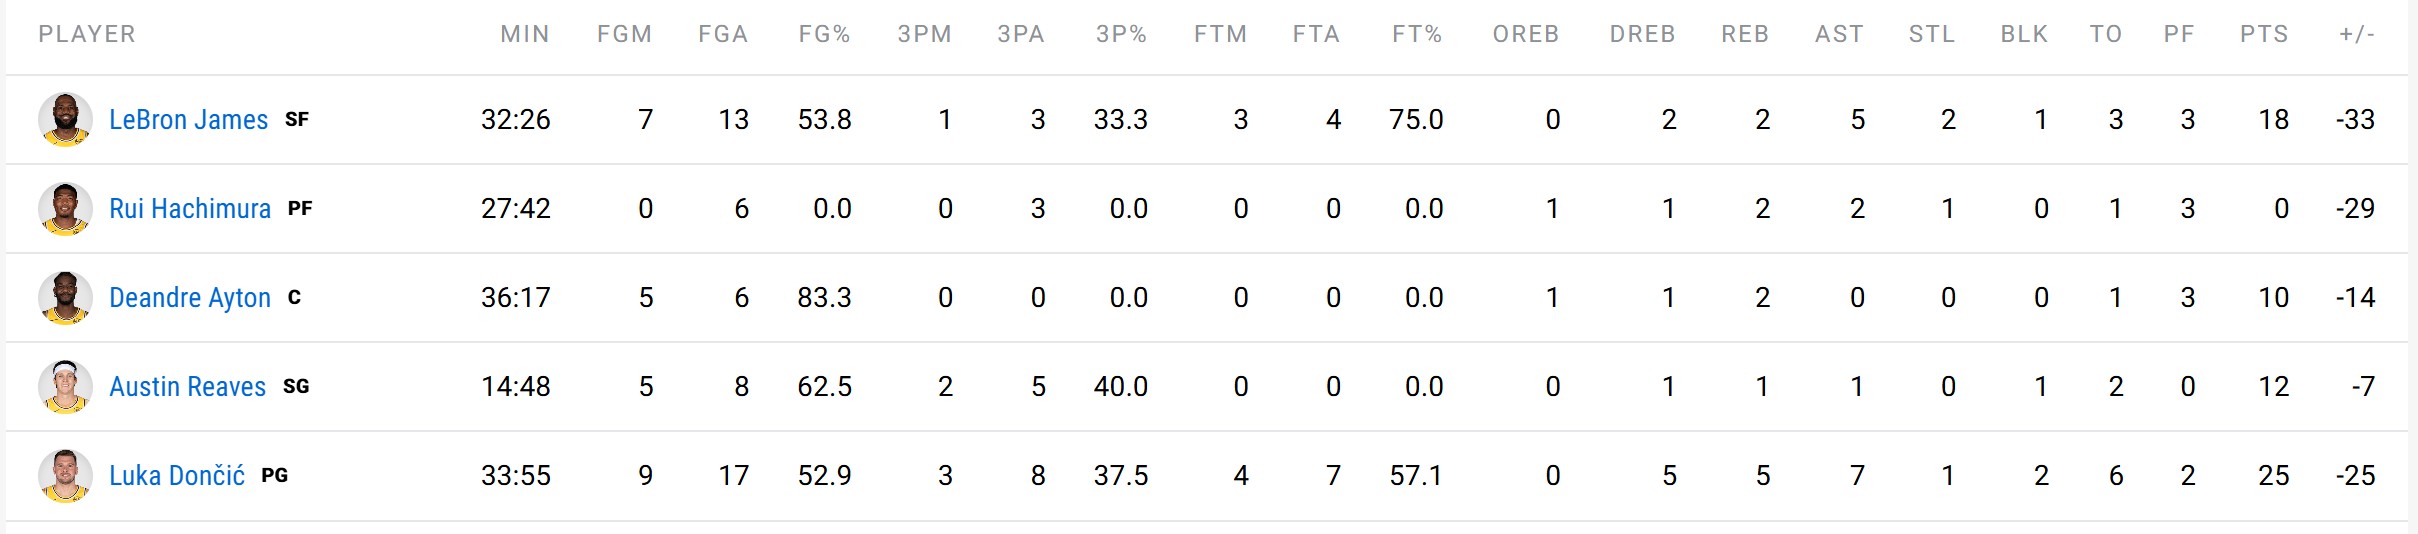Open Rui Hachimura player link
The width and height of the screenshot is (2418, 534).
[x=190, y=209]
